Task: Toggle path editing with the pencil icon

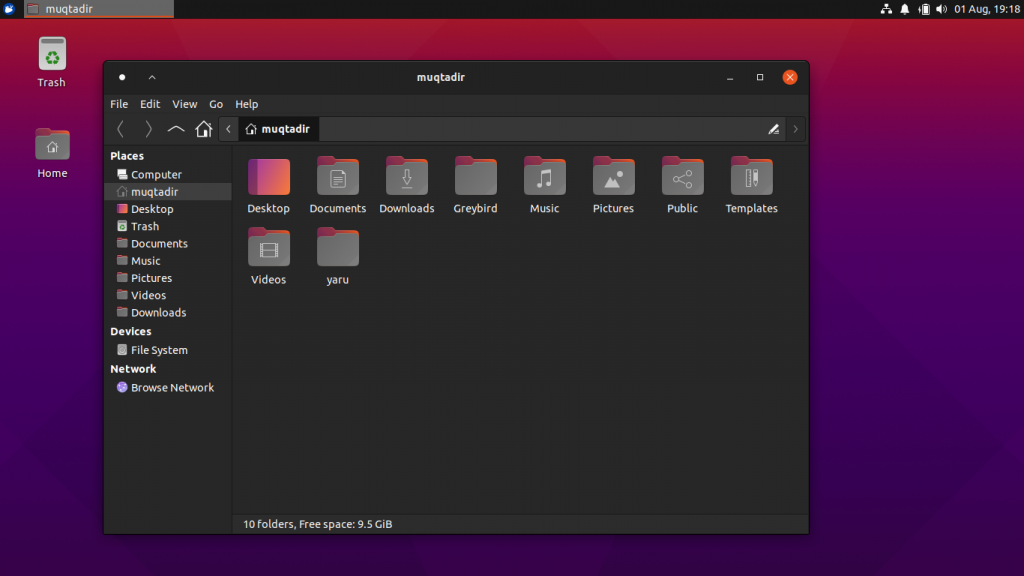Action: tap(773, 129)
